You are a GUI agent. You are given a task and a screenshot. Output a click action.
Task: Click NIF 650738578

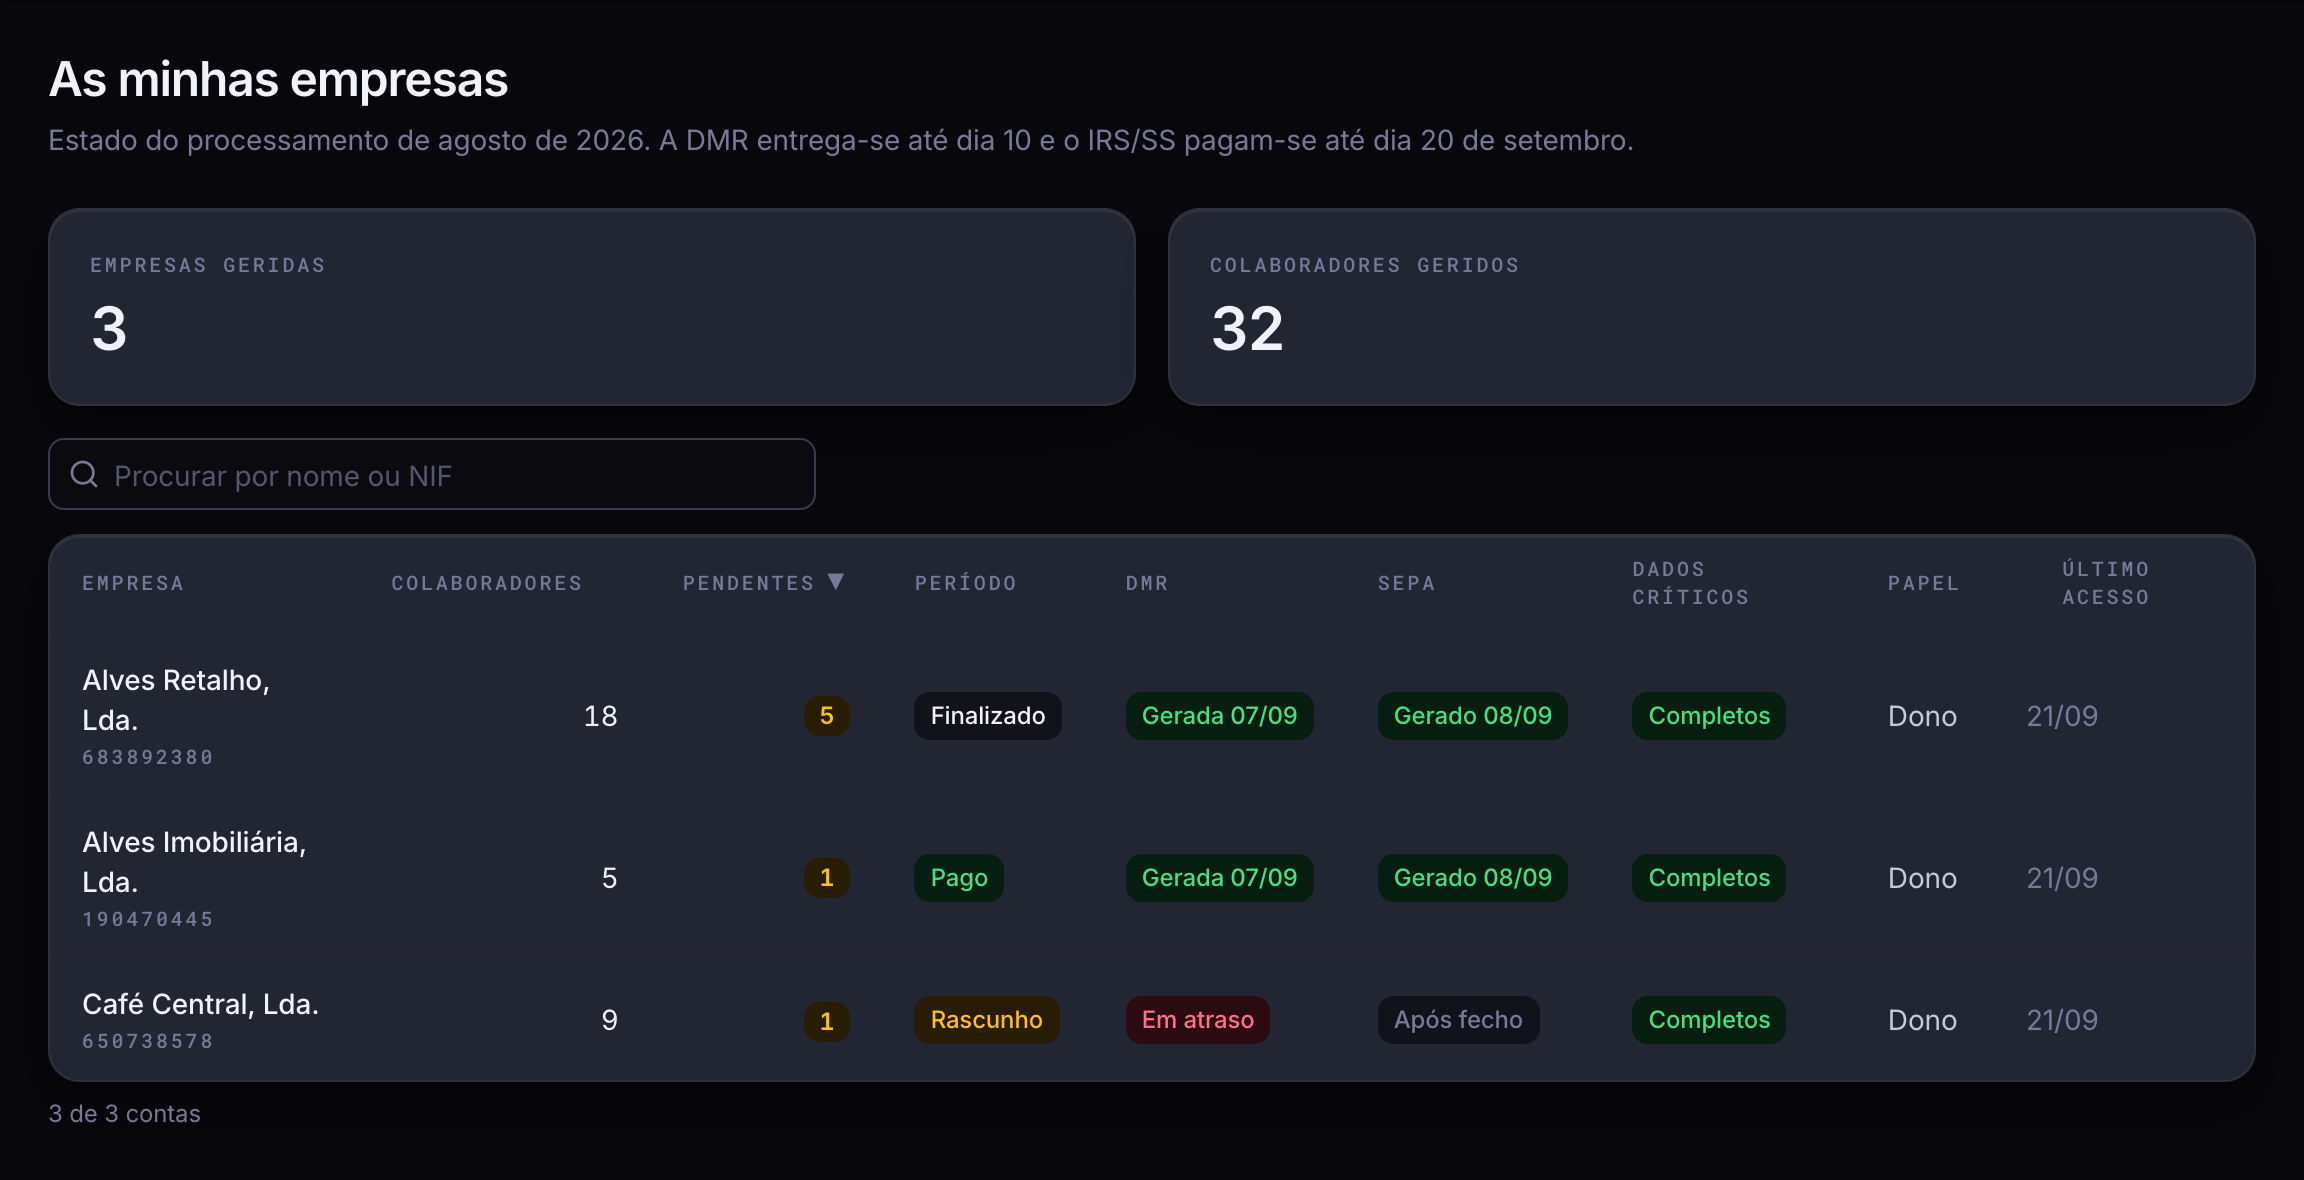(148, 1041)
